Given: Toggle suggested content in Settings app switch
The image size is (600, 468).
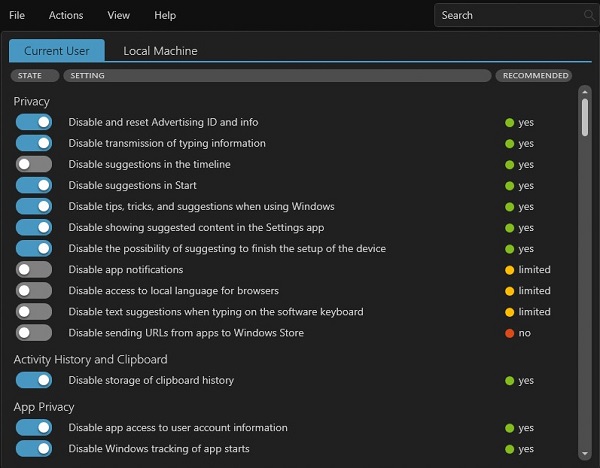Looking at the screenshot, I should (x=34, y=227).
